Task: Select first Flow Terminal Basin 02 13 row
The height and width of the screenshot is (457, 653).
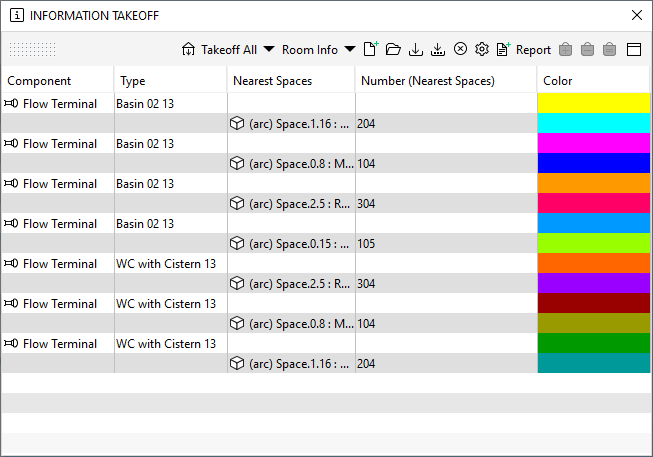Action: (269, 103)
